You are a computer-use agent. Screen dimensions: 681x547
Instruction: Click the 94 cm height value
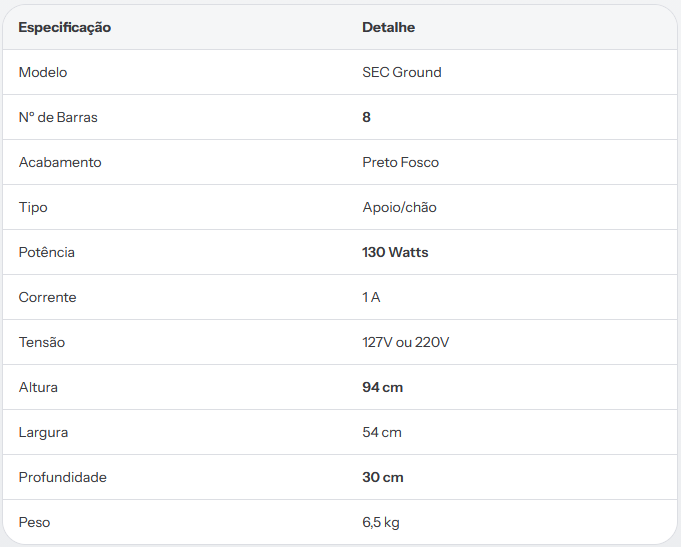(x=383, y=387)
